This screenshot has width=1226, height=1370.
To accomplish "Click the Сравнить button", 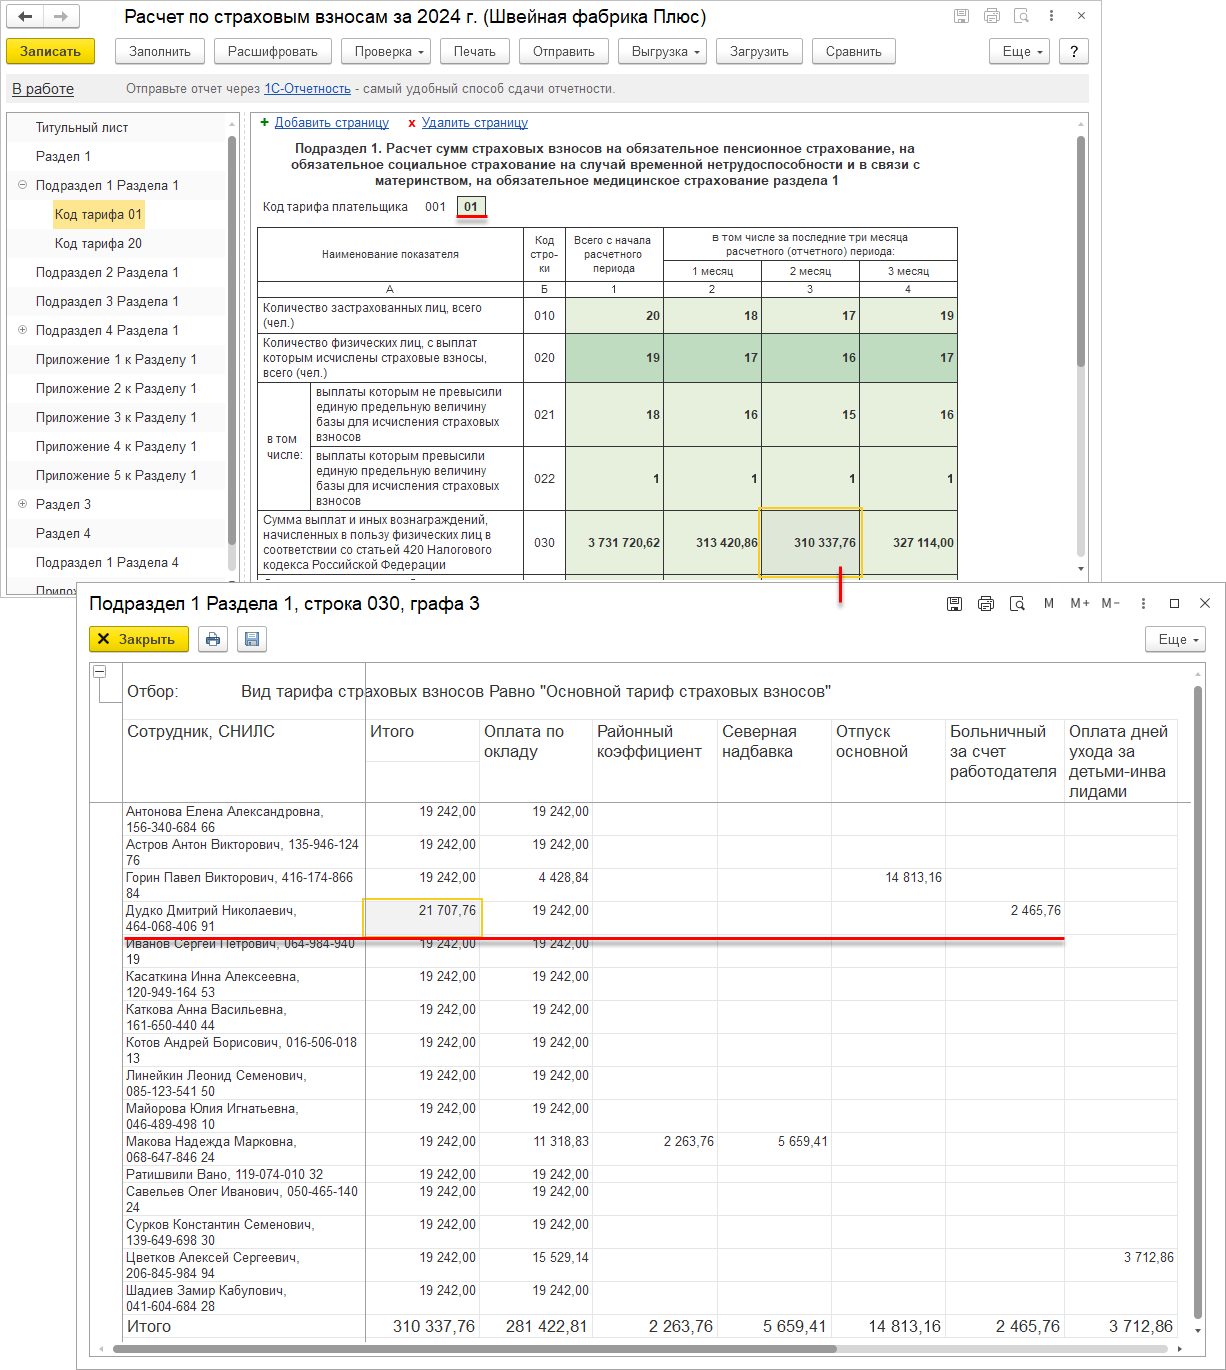I will (854, 51).
